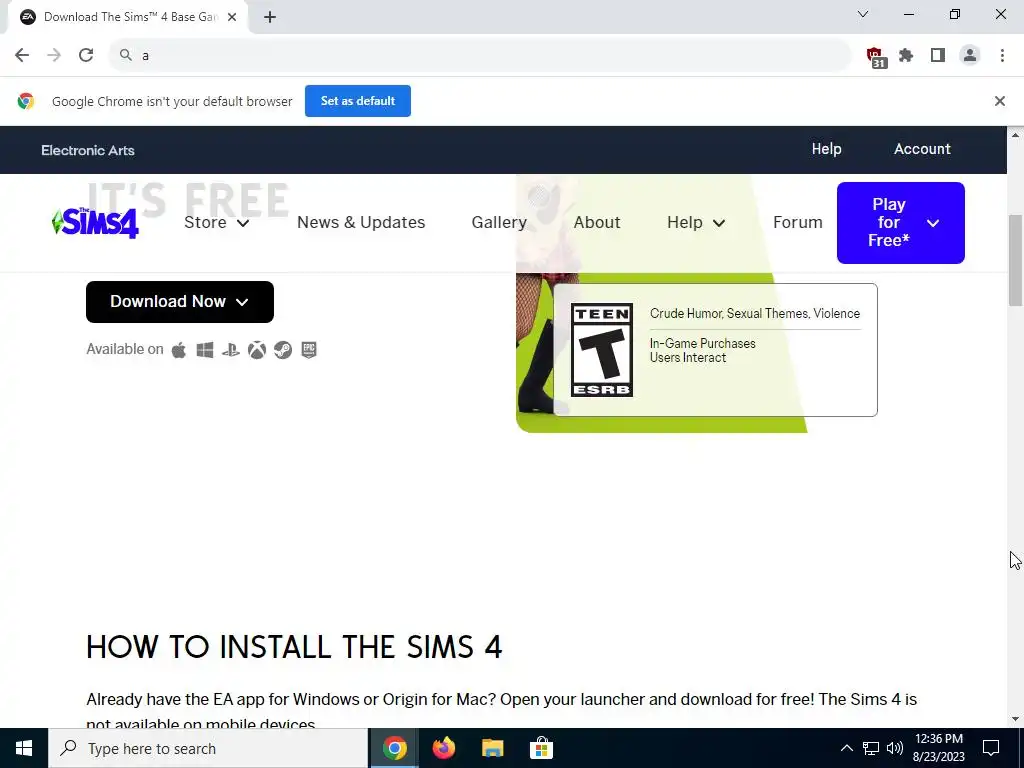Open the network status icon
This screenshot has height=768, width=1024.
click(x=871, y=748)
